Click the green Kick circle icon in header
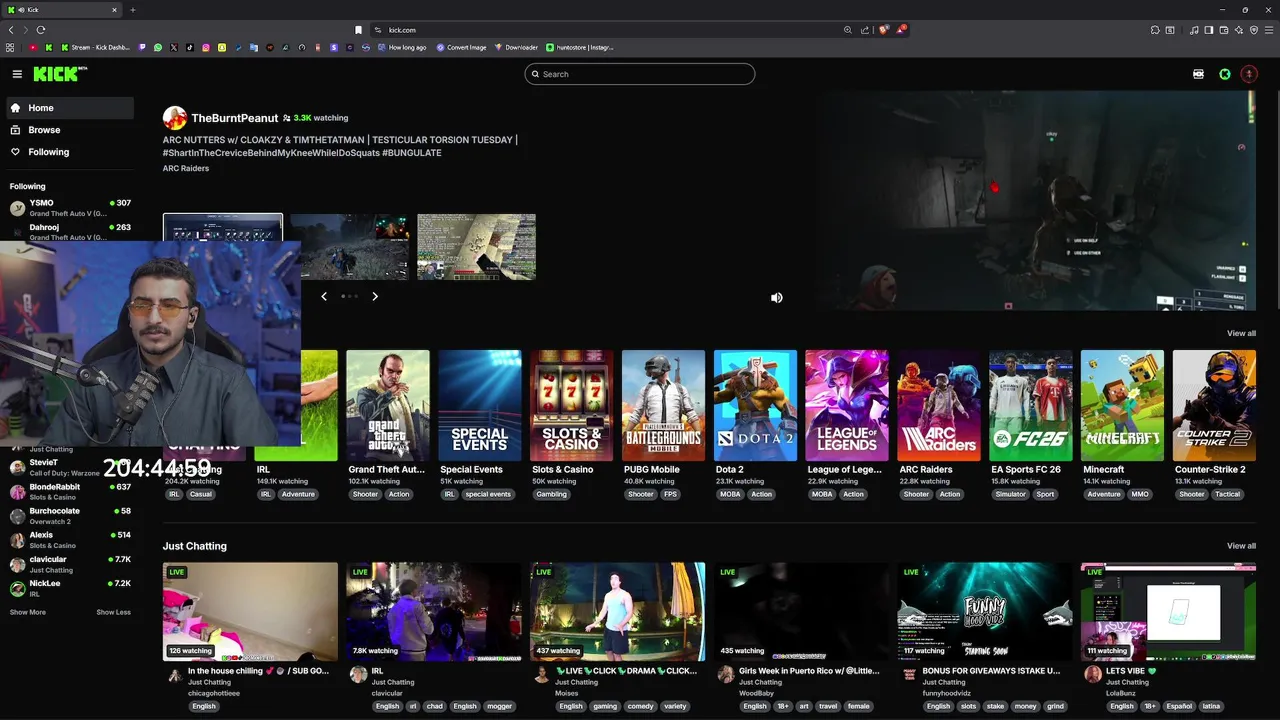The width and height of the screenshot is (1280, 720). click(x=1224, y=74)
